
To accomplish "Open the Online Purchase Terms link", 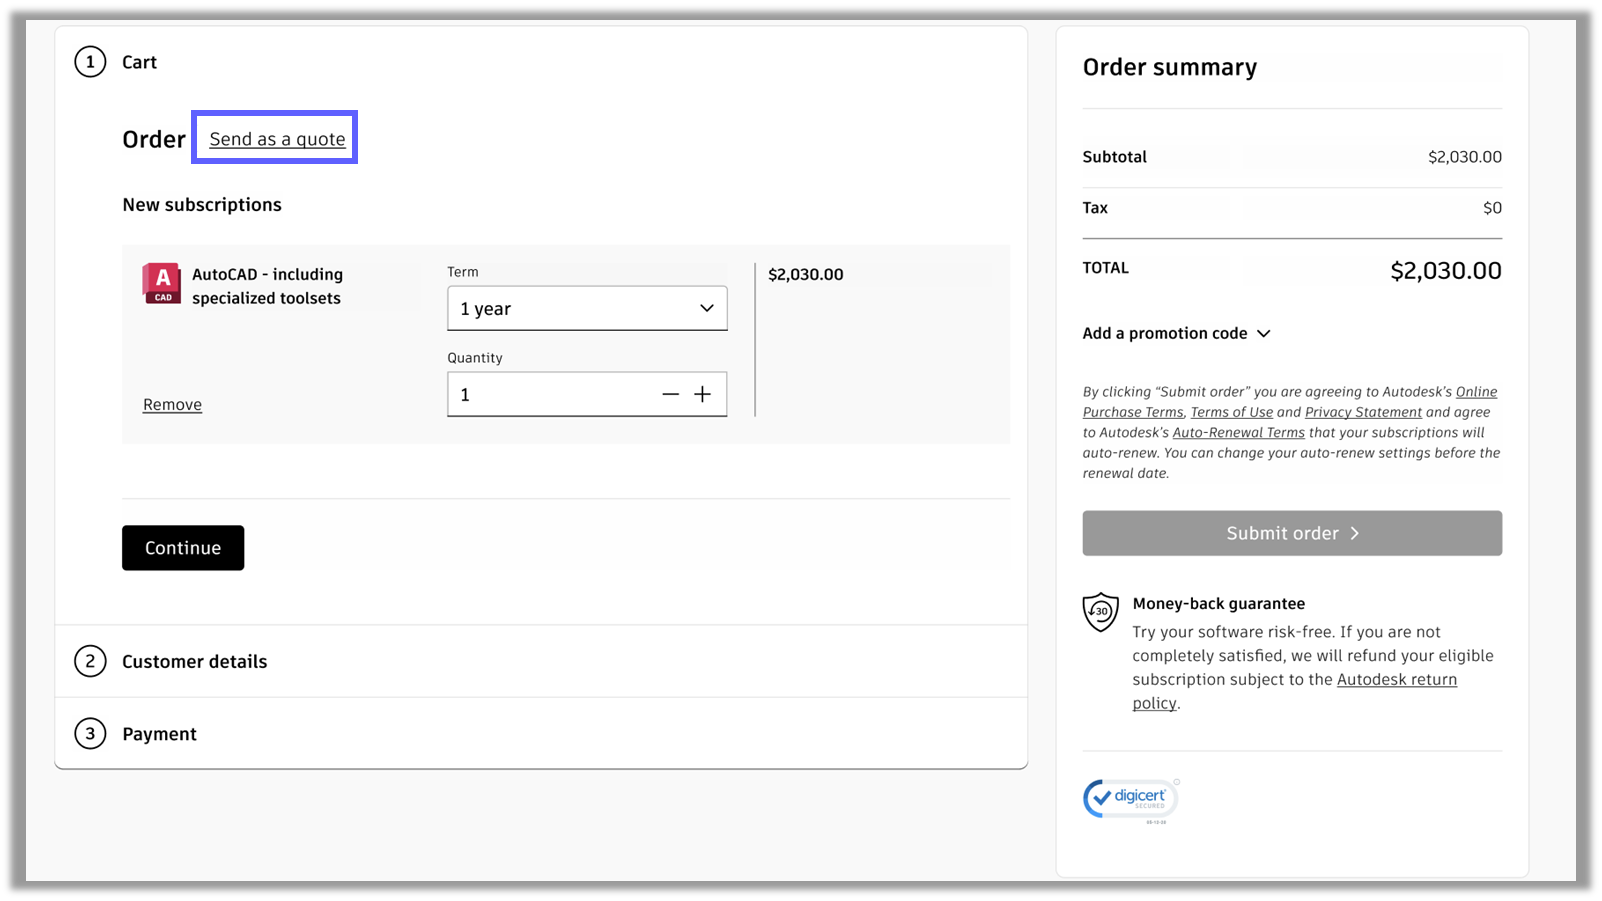I will tap(1476, 392).
